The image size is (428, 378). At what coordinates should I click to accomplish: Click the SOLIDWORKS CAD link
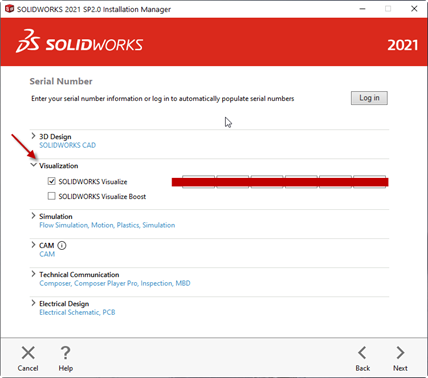click(67, 145)
